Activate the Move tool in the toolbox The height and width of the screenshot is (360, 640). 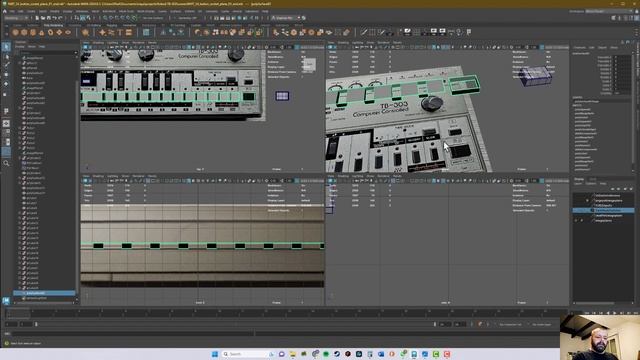coord(6,75)
